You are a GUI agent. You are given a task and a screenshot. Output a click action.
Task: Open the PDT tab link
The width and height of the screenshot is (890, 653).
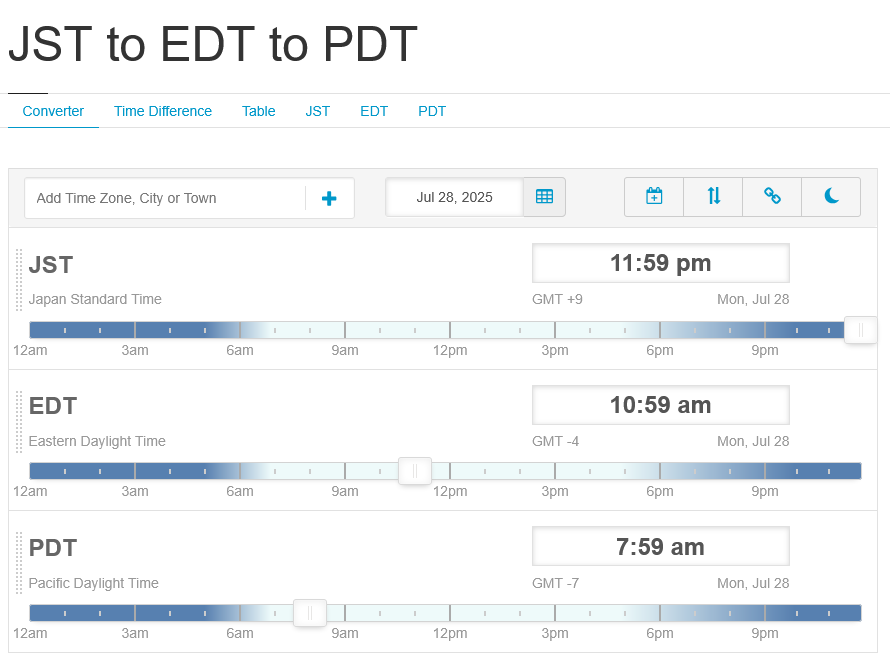click(x=432, y=111)
